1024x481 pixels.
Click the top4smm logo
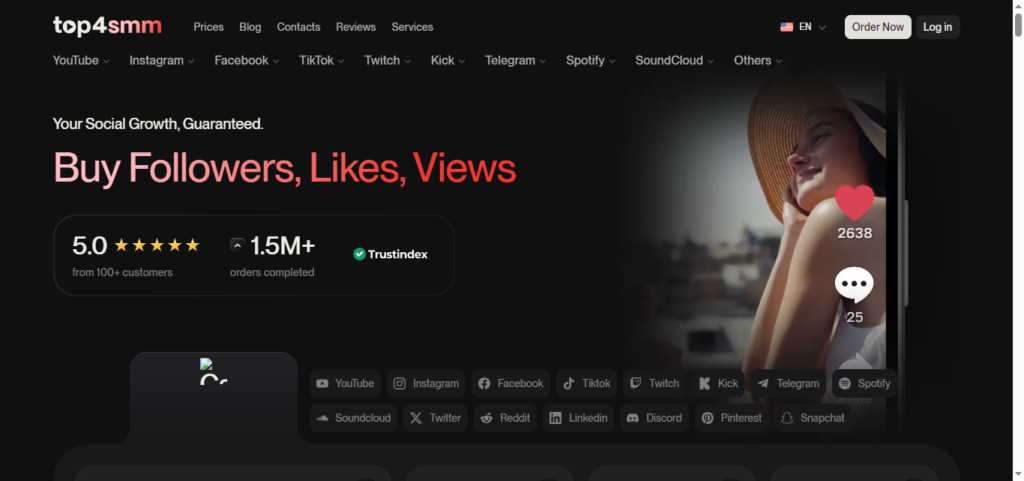point(107,26)
